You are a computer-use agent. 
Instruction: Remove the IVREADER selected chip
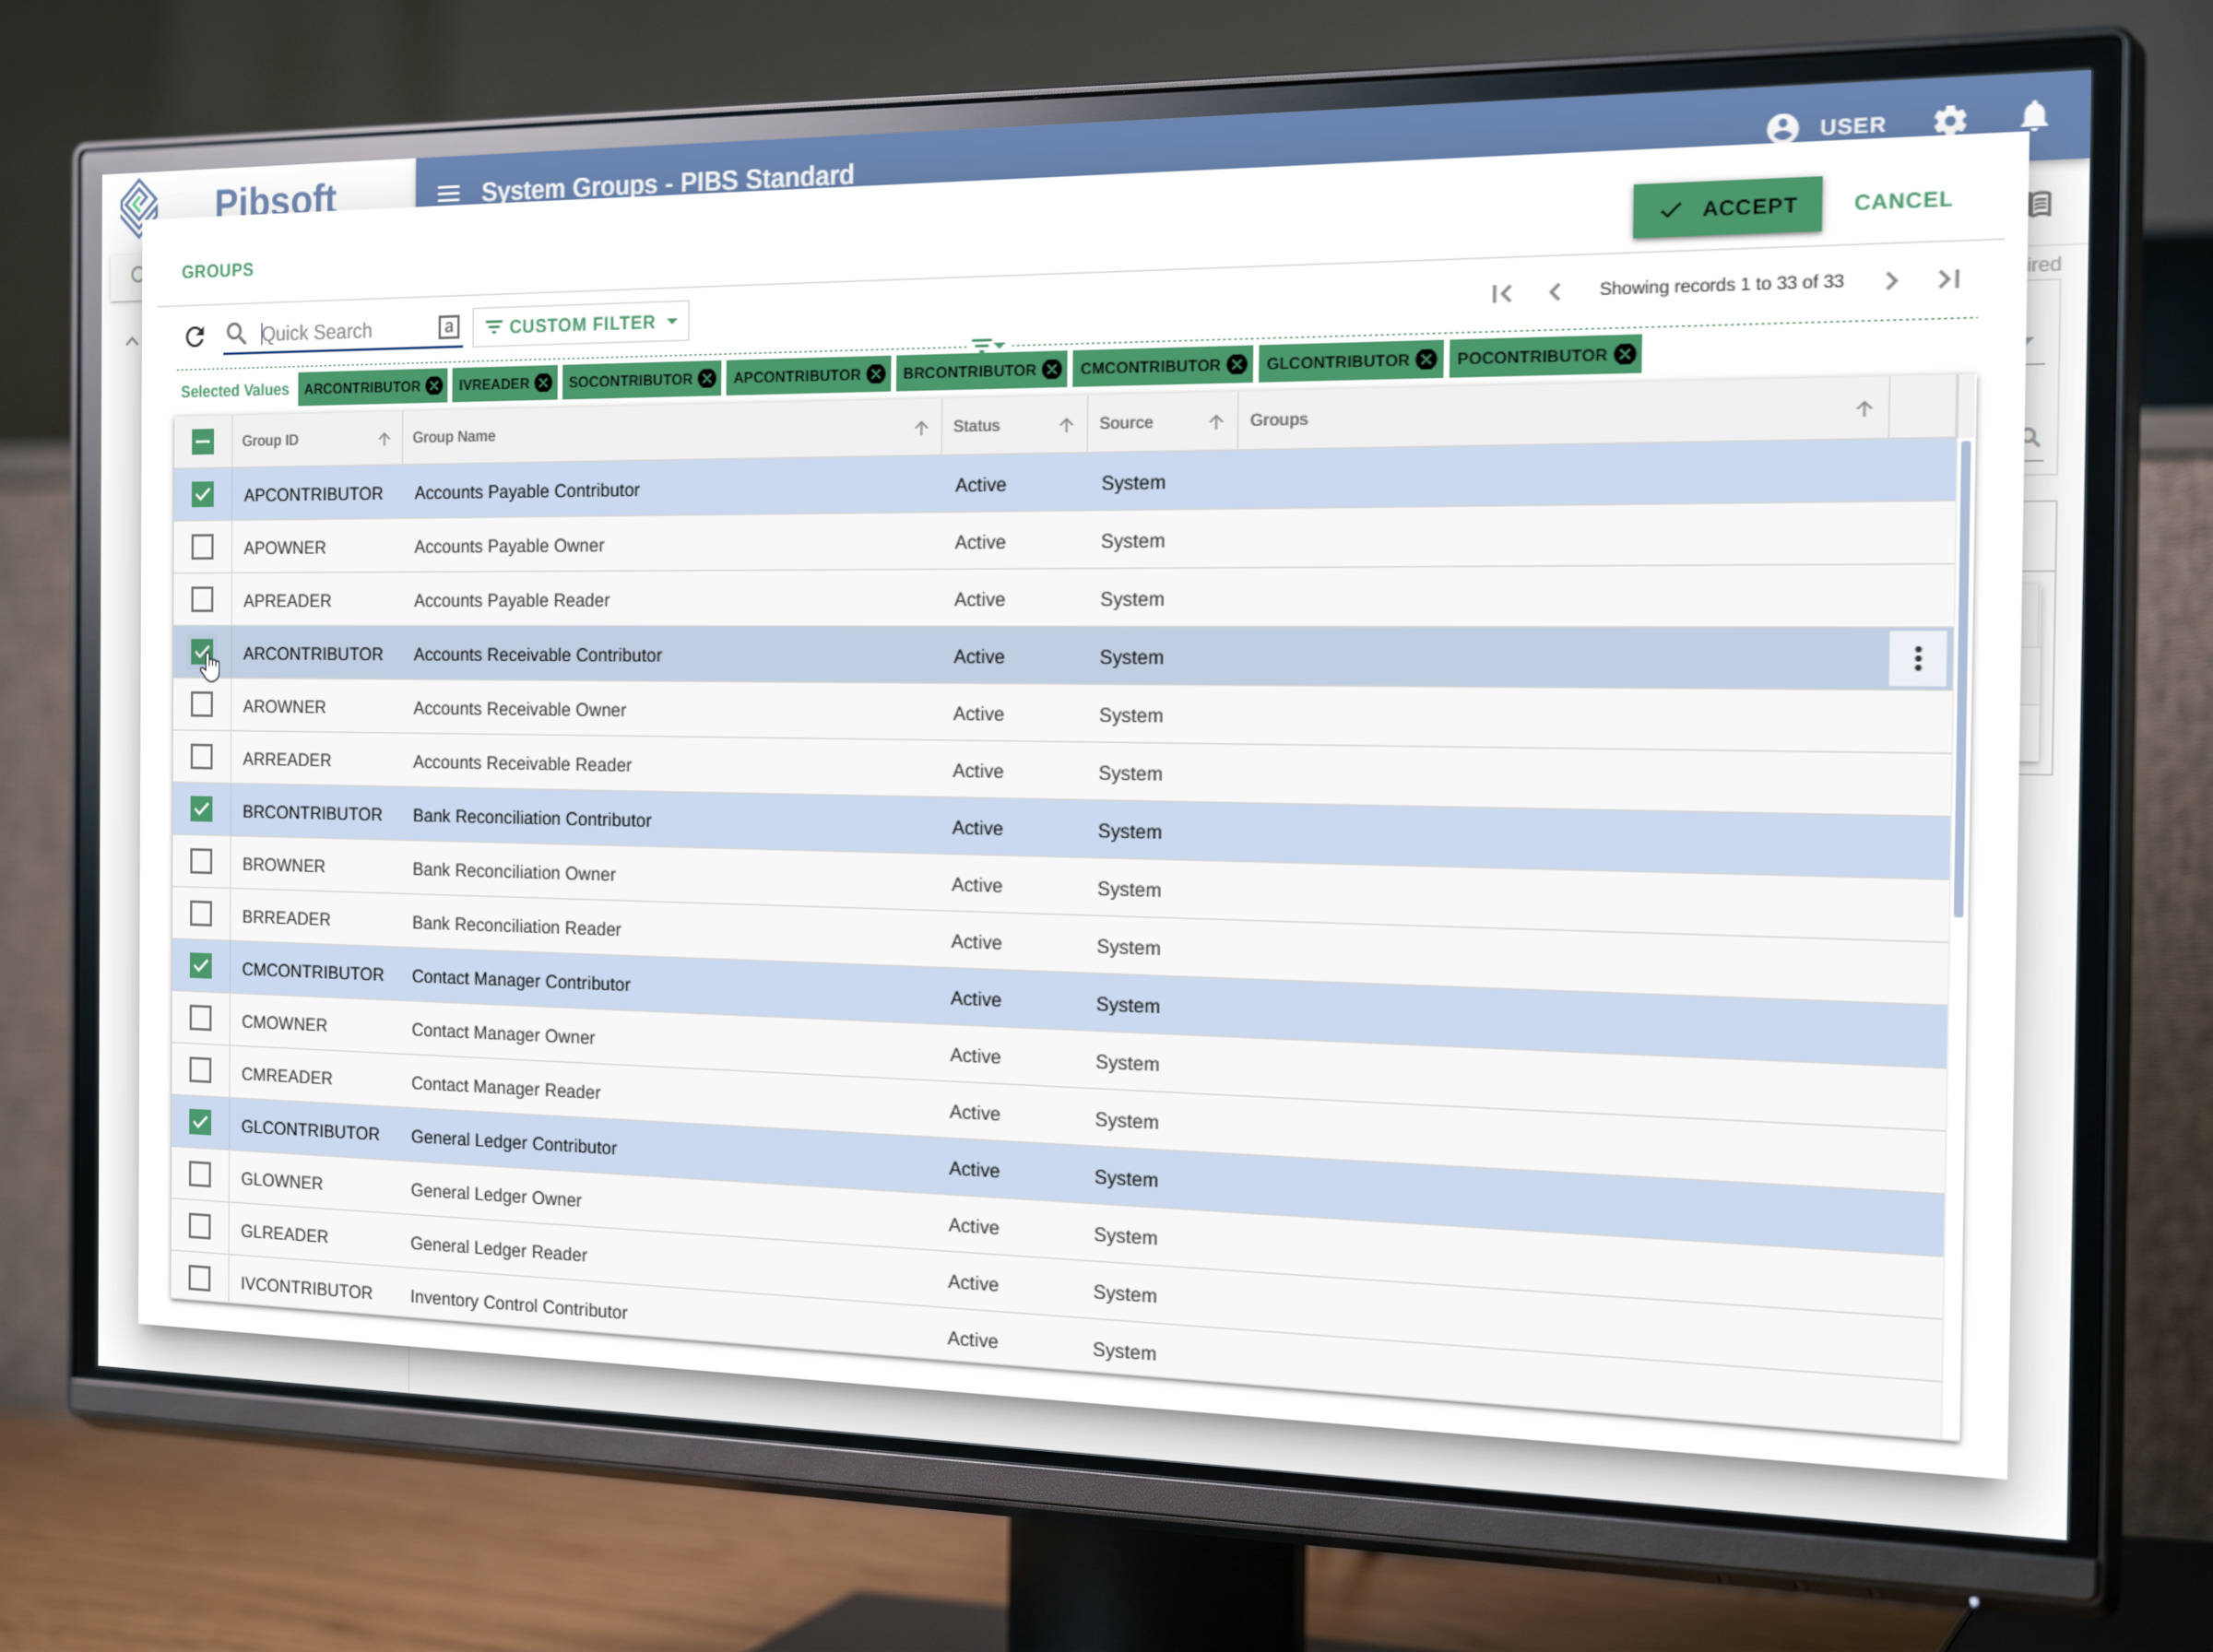click(543, 382)
